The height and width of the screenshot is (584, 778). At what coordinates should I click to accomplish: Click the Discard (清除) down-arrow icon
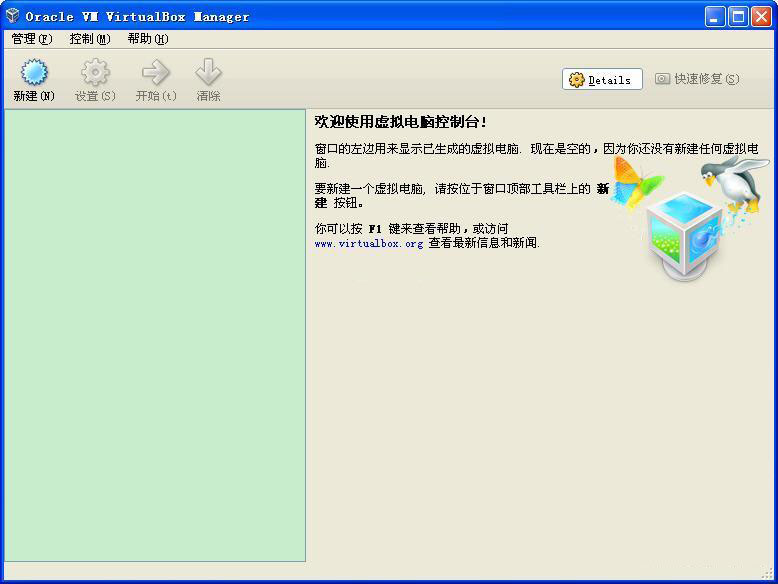208,73
